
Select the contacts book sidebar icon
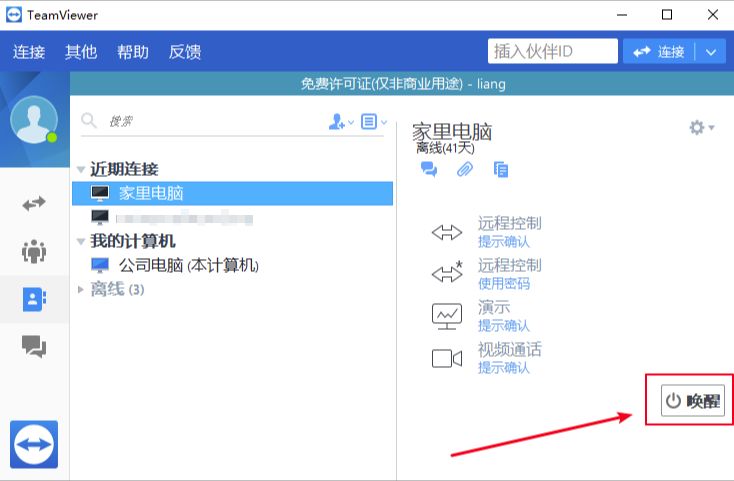click(34, 299)
